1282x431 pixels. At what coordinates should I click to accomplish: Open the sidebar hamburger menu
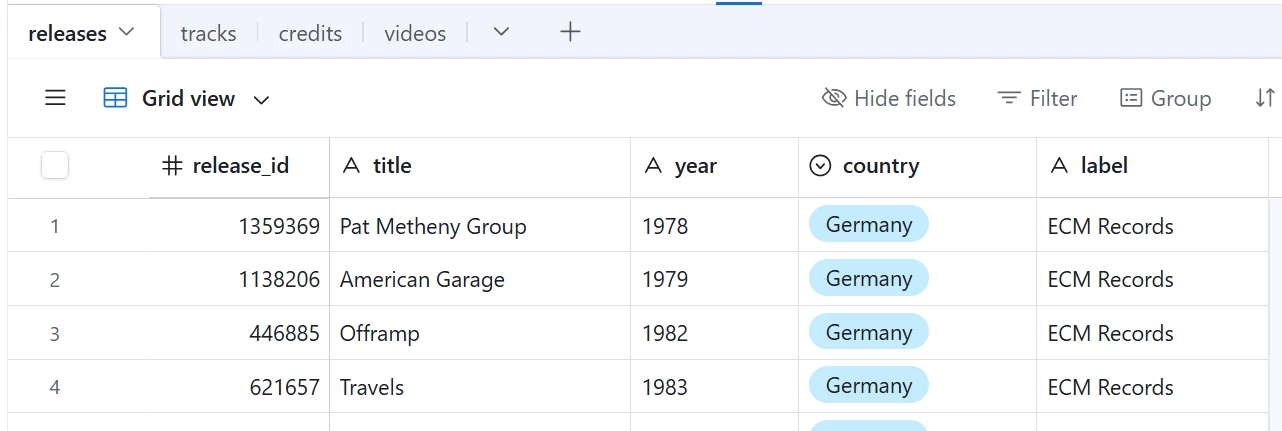click(x=55, y=98)
